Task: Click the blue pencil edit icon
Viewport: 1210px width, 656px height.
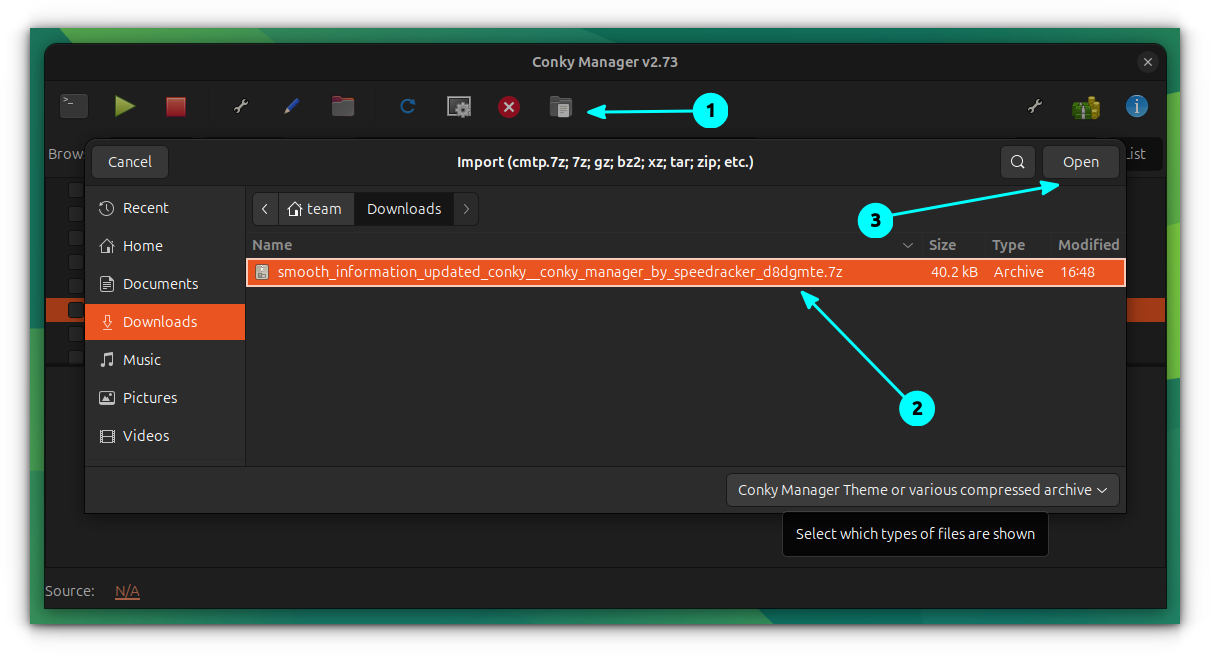Action: (292, 106)
